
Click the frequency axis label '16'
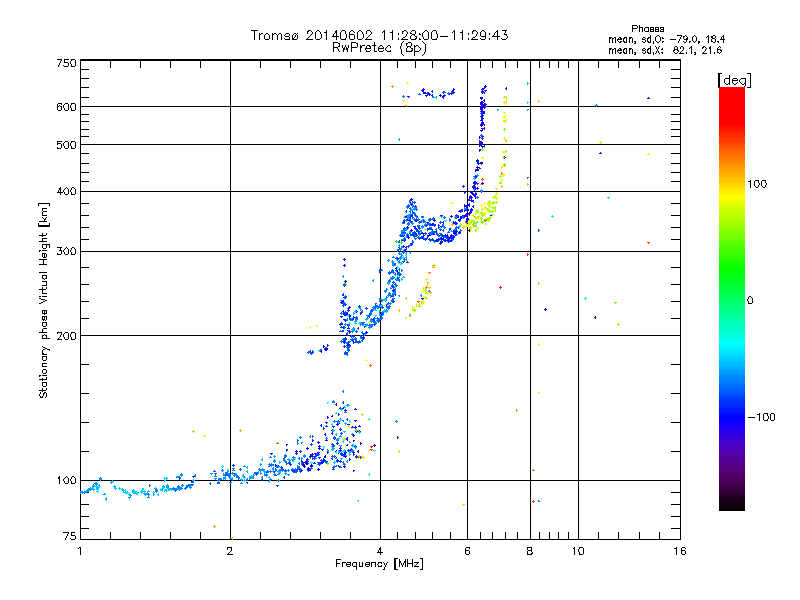click(680, 551)
